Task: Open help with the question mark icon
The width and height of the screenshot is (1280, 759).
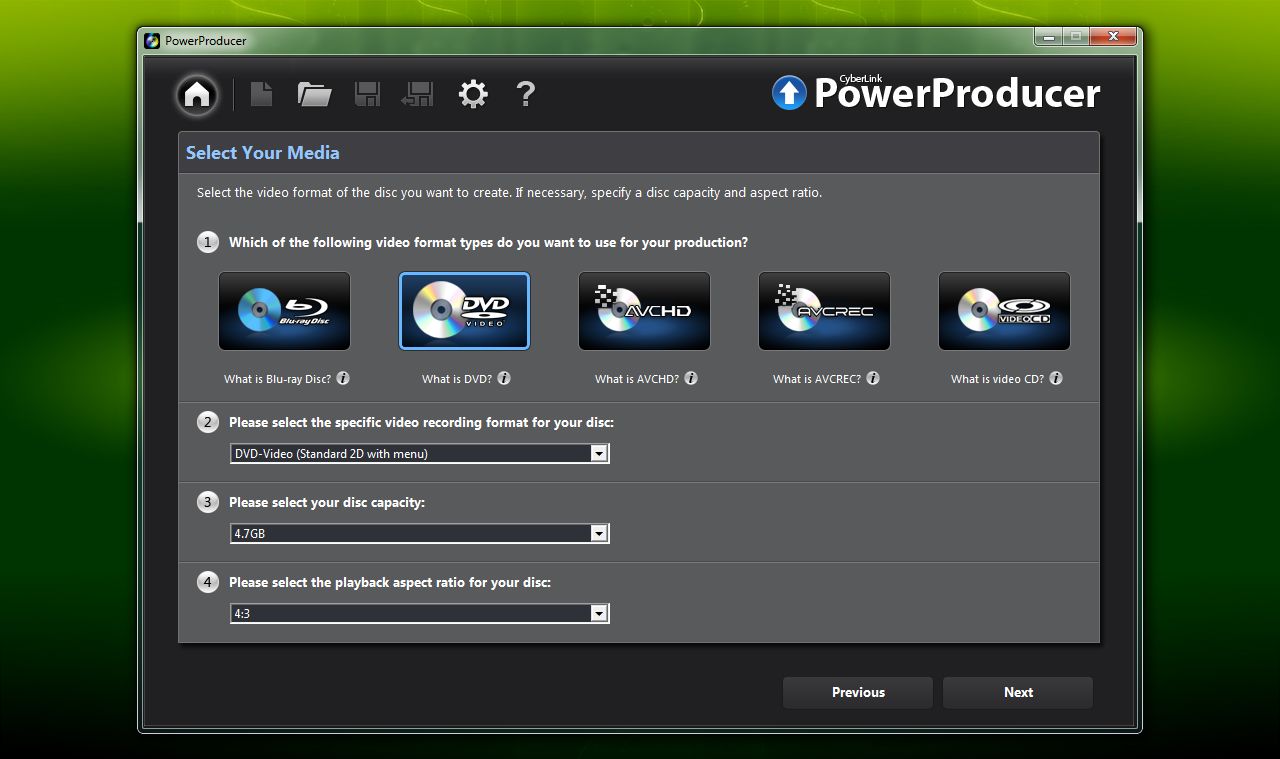Action: coord(525,94)
